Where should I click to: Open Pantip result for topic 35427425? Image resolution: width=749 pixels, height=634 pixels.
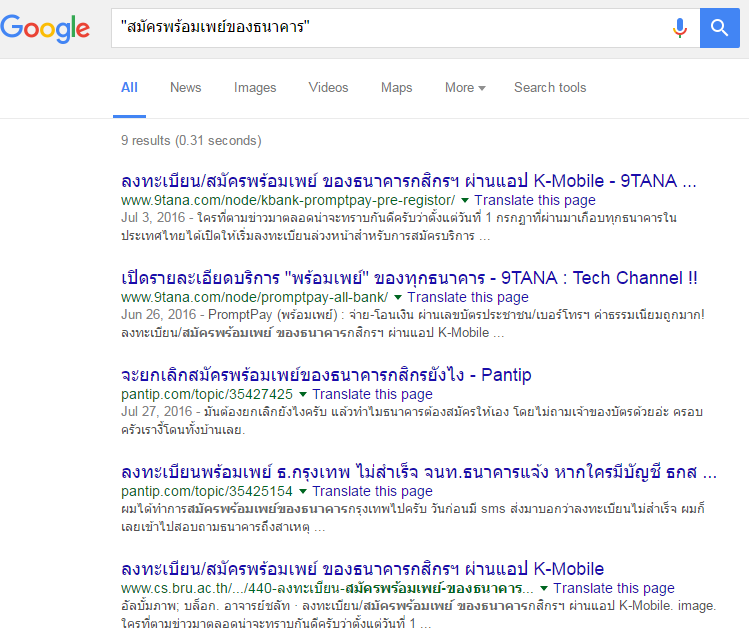pyautogui.click(x=326, y=375)
